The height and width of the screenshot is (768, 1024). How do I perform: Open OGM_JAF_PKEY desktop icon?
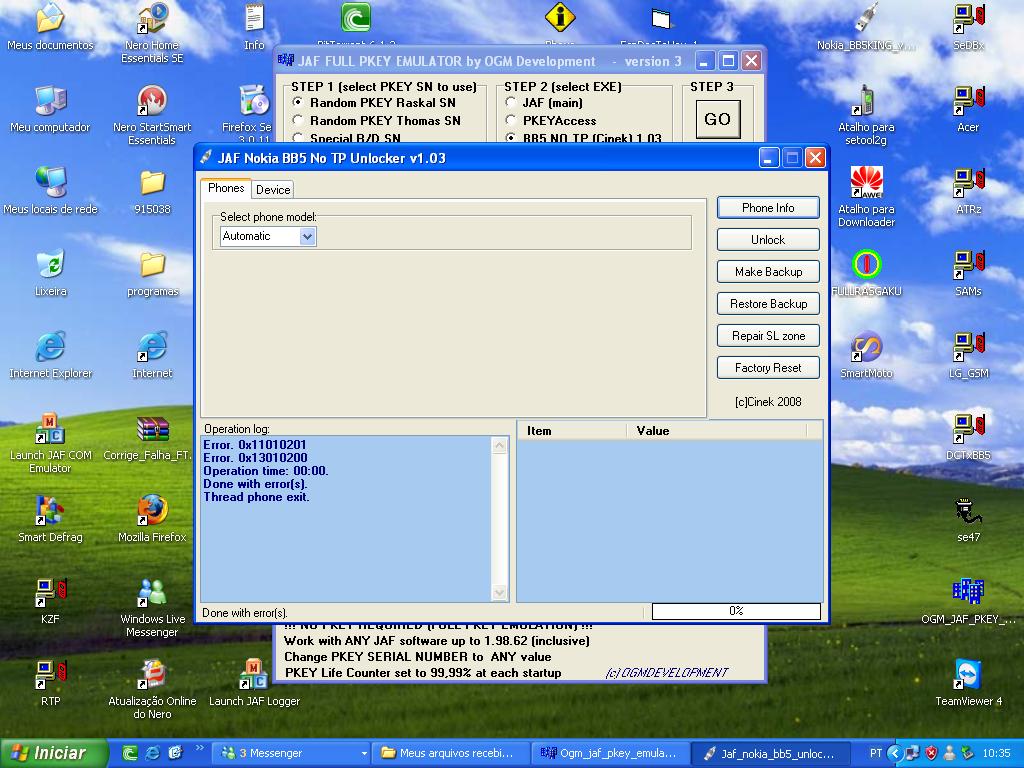click(x=968, y=601)
